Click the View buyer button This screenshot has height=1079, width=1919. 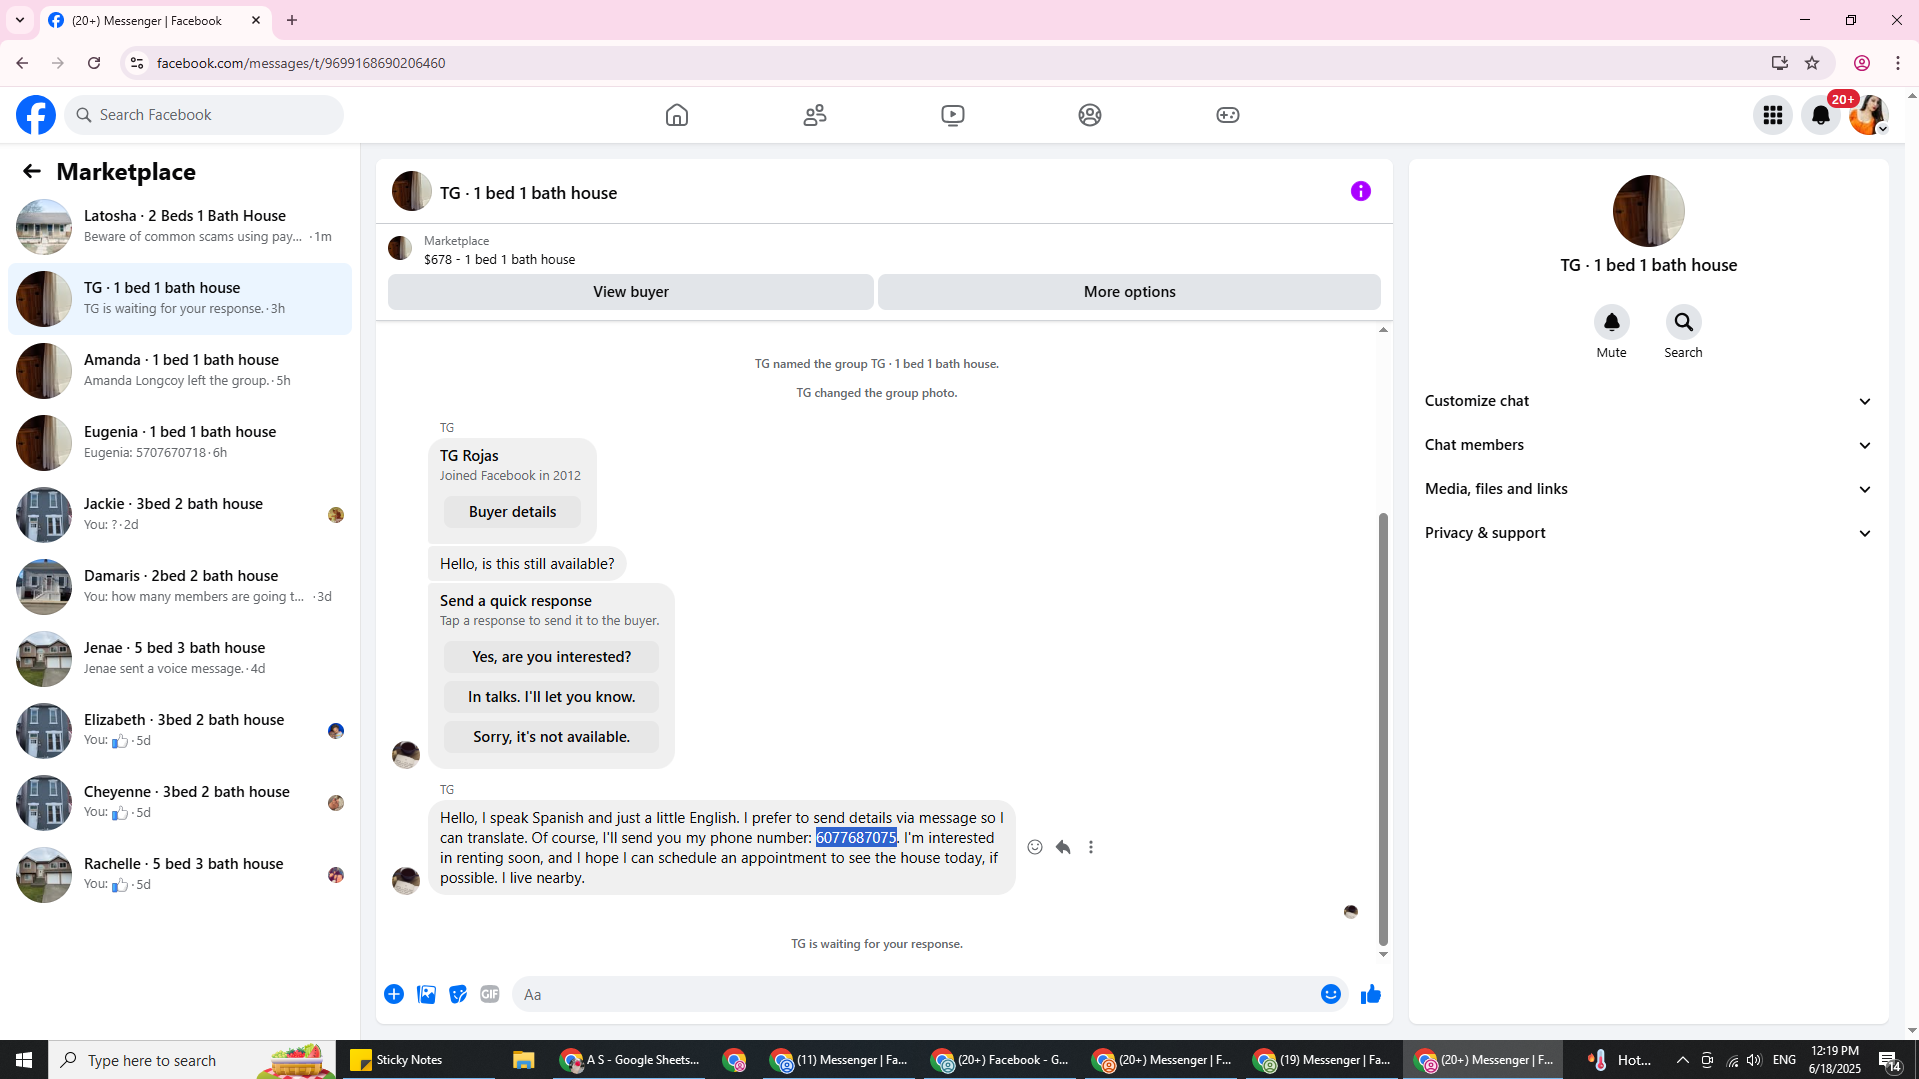pyautogui.click(x=630, y=292)
